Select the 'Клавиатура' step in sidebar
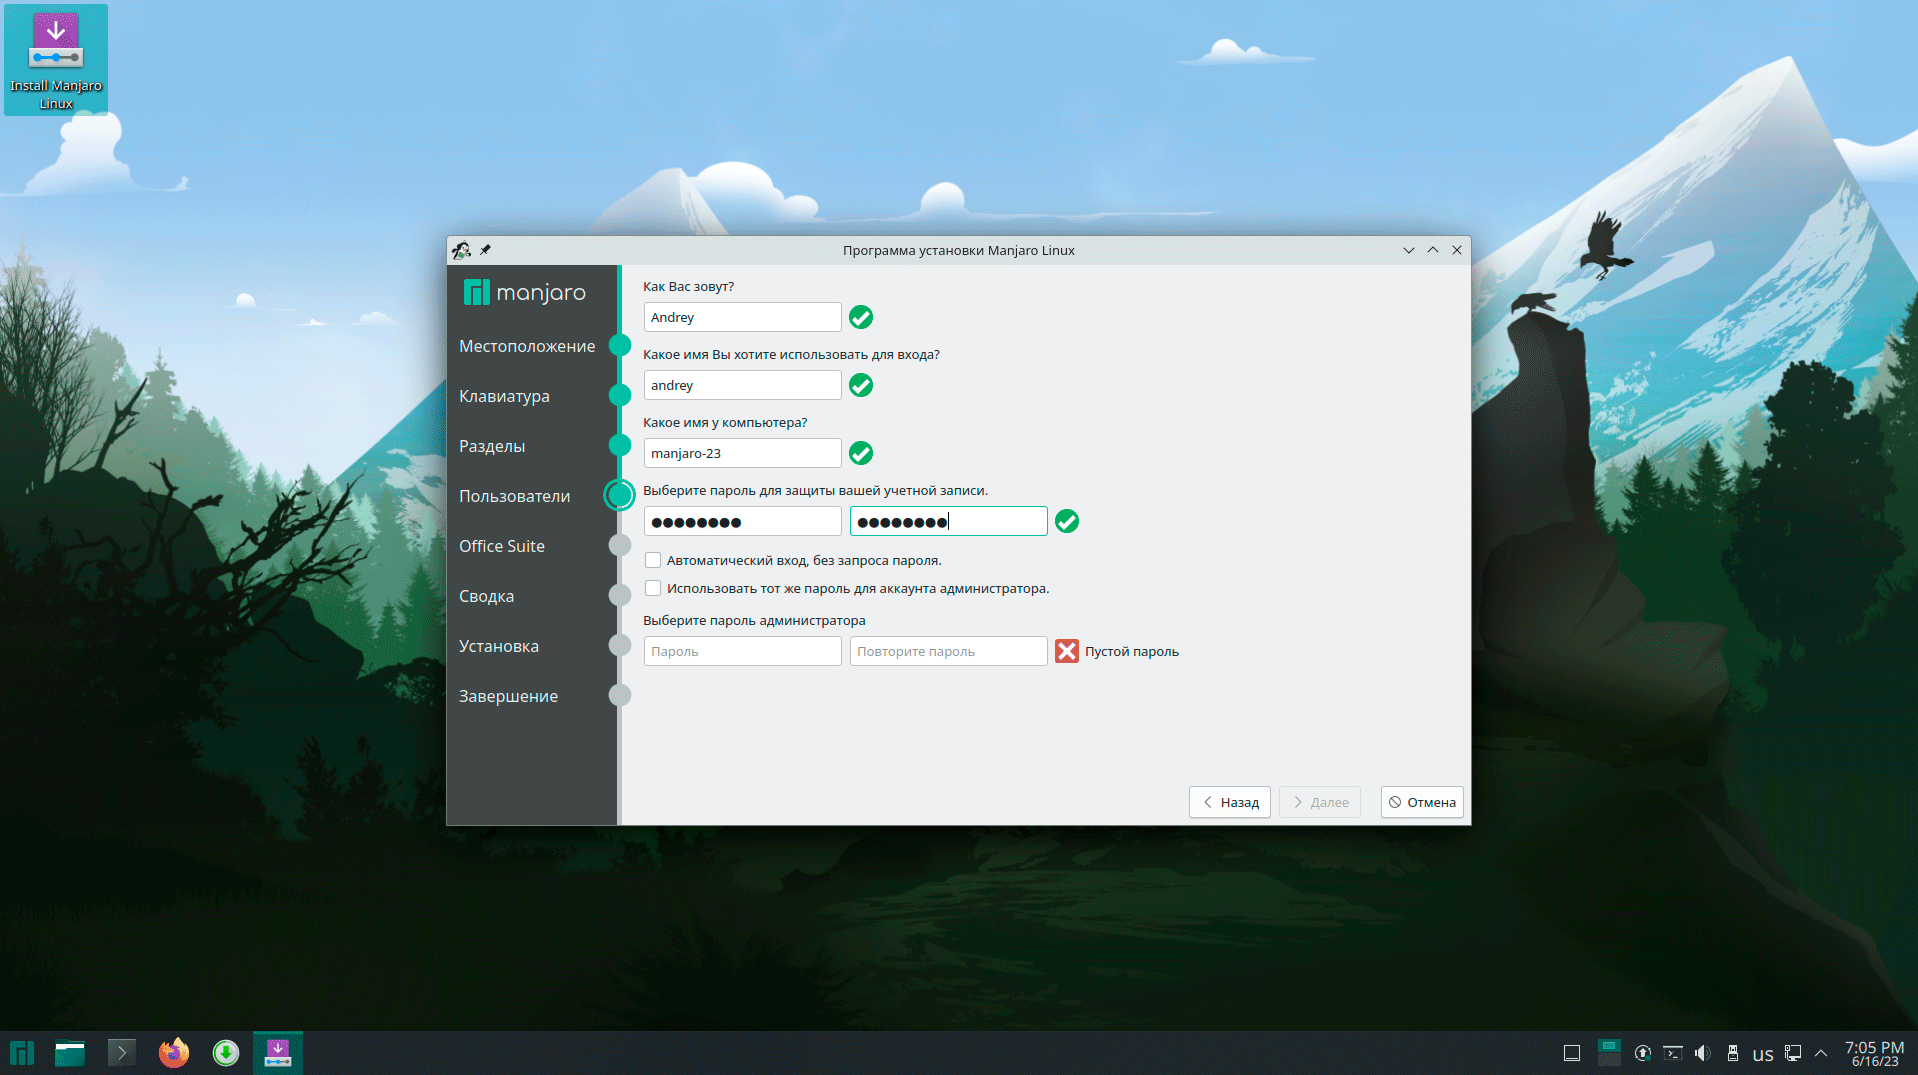The height and width of the screenshot is (1075, 1918). 504,396
